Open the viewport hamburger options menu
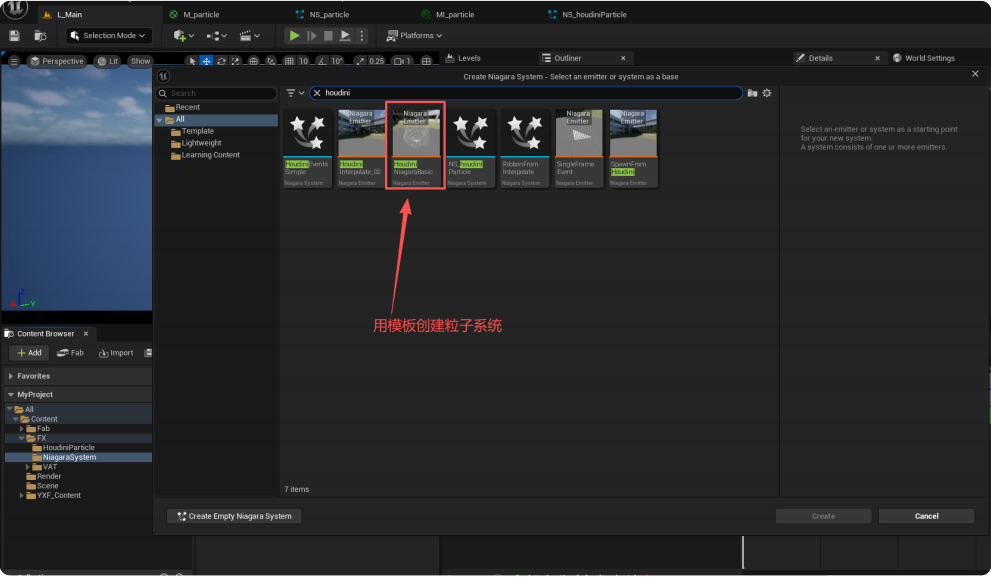 coord(14,61)
